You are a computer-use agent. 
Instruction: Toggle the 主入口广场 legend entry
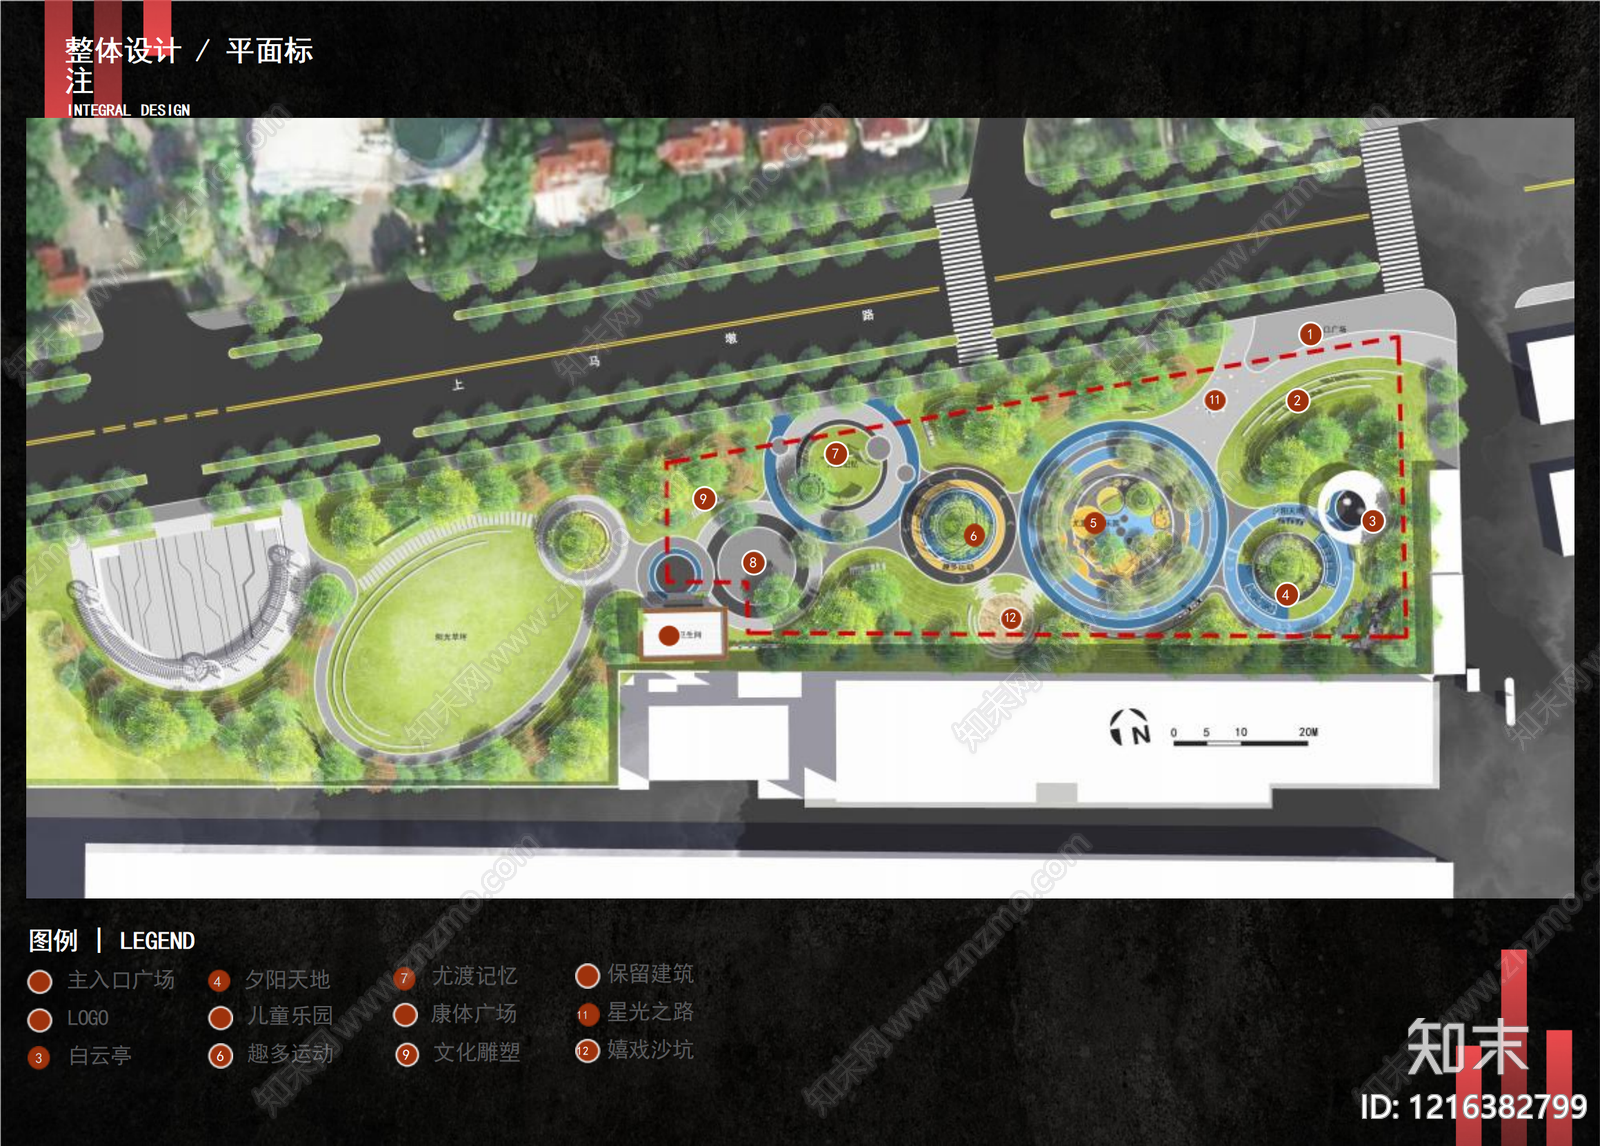41,981
